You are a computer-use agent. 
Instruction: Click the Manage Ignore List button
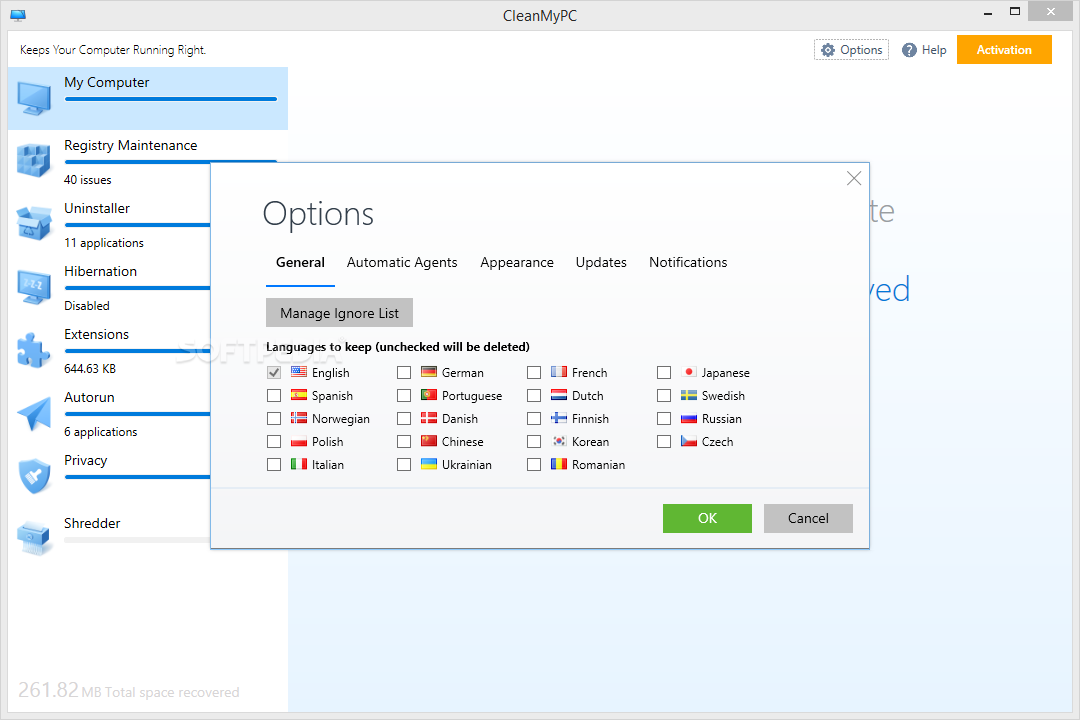pyautogui.click(x=340, y=313)
